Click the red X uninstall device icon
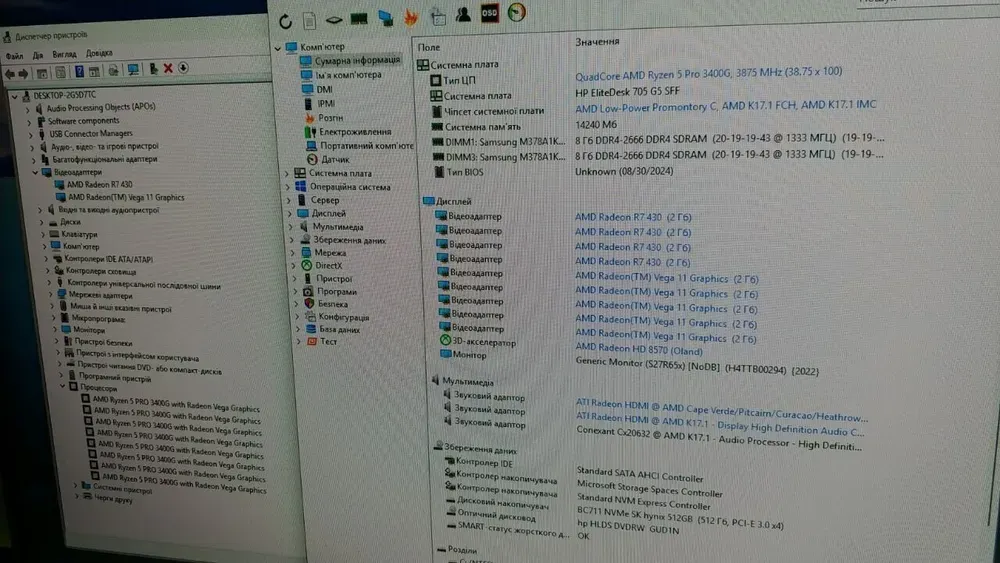The width and height of the screenshot is (1000, 563). coord(168,69)
